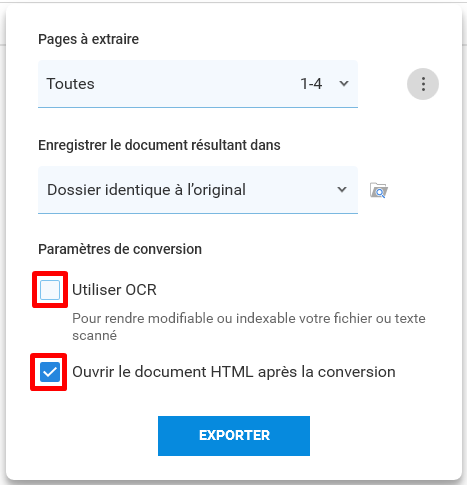Click the OCR description 'Pour rendre modifiable' text
Screen dimensions: 467x485
(249, 327)
